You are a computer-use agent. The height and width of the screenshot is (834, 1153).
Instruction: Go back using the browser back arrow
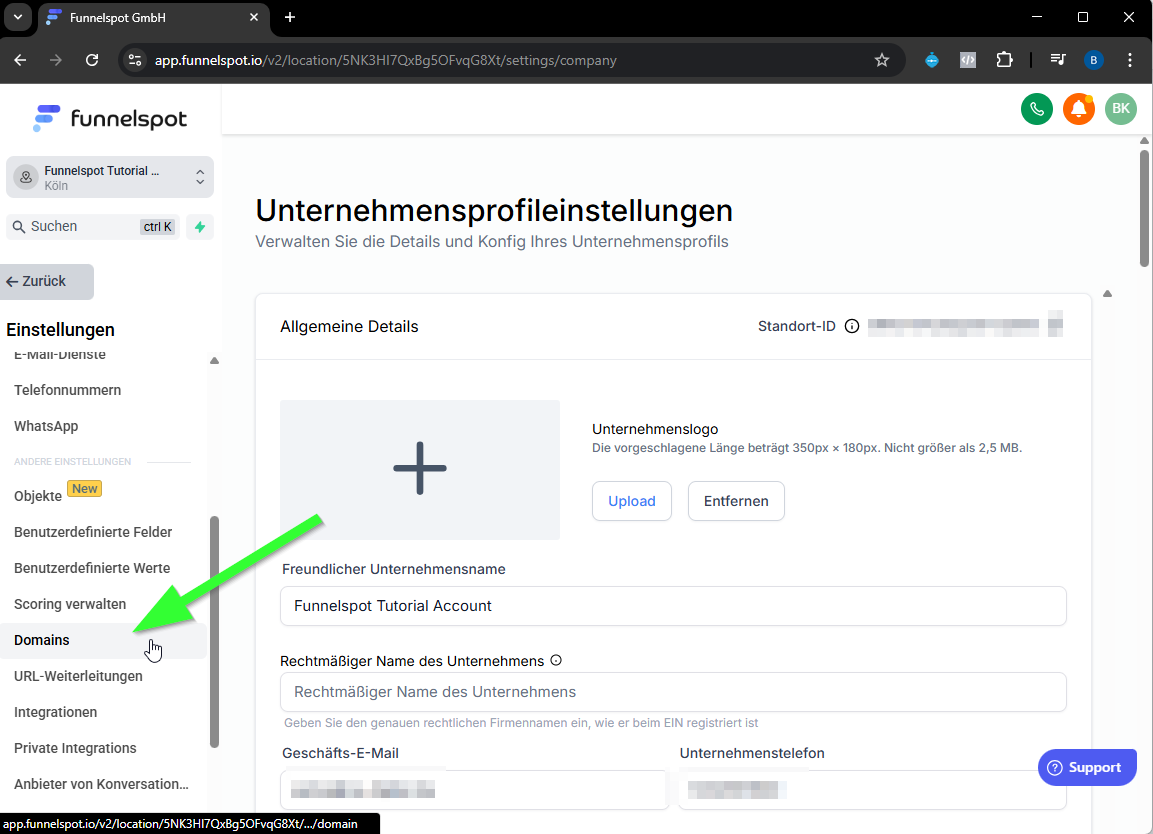point(21,60)
